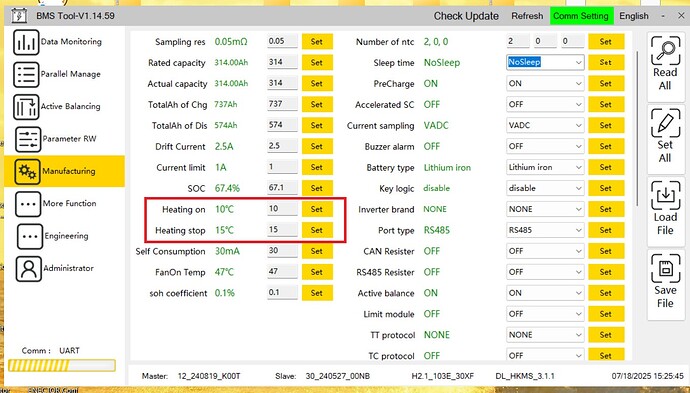Click the Heating stop input field
This screenshot has height=393, width=690.
[282, 230]
